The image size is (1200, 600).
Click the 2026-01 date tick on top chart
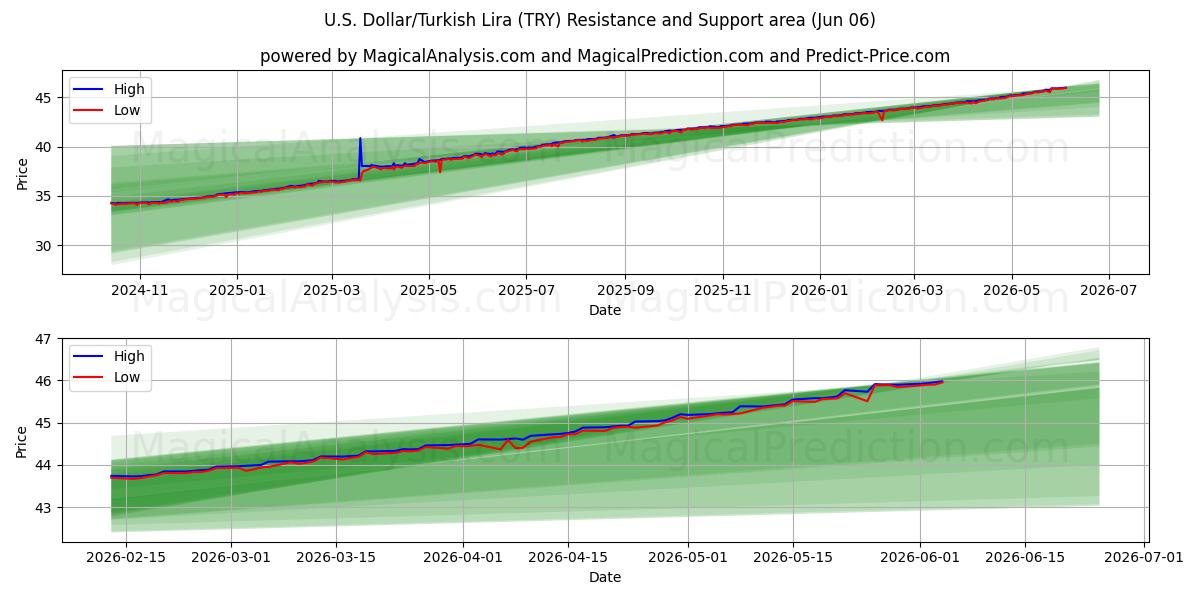pos(820,289)
